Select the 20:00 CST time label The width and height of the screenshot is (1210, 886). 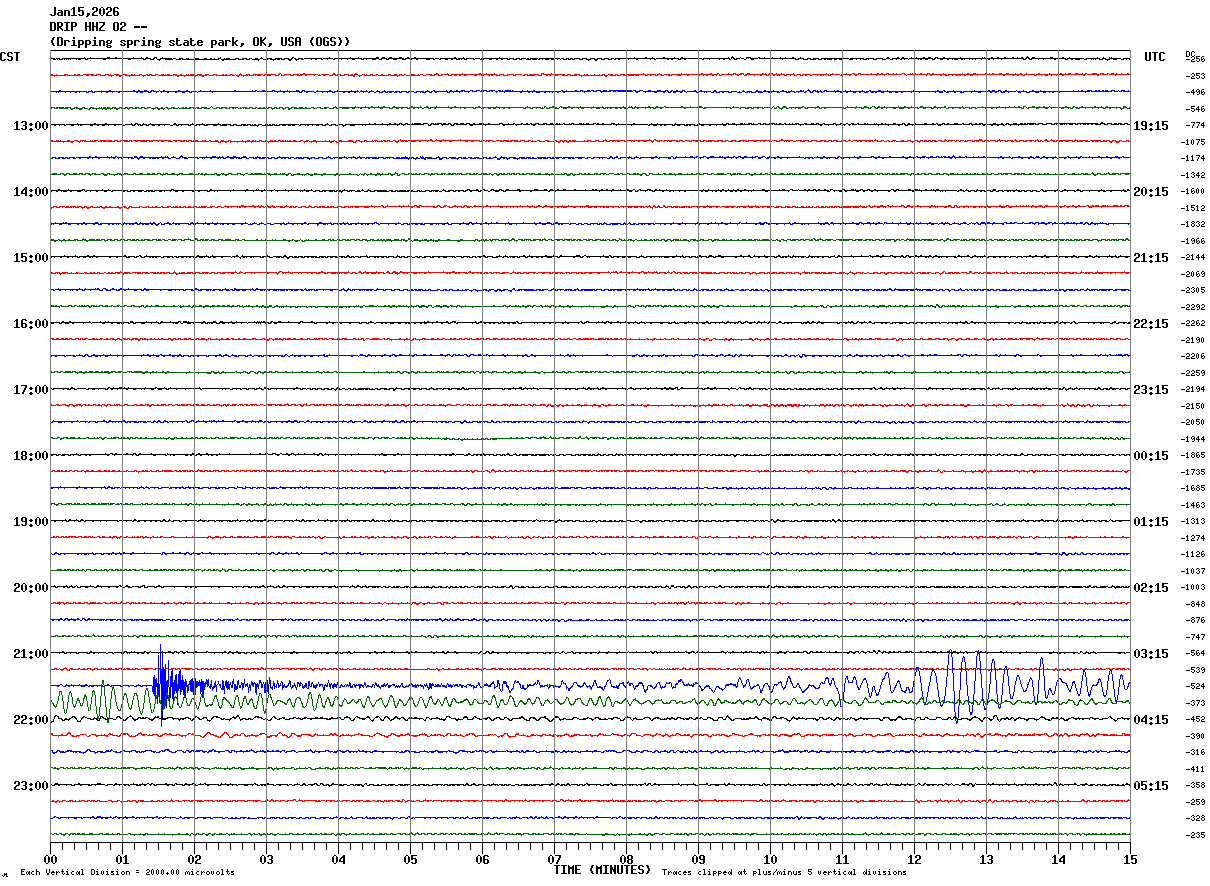pos(30,587)
